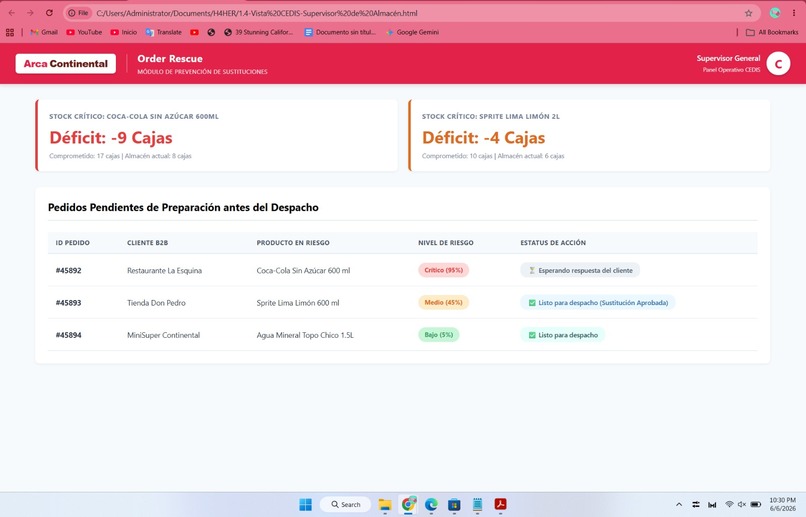Open Adobe Acrobat from taskbar
This screenshot has width=806, height=517.
pyautogui.click(x=500, y=505)
